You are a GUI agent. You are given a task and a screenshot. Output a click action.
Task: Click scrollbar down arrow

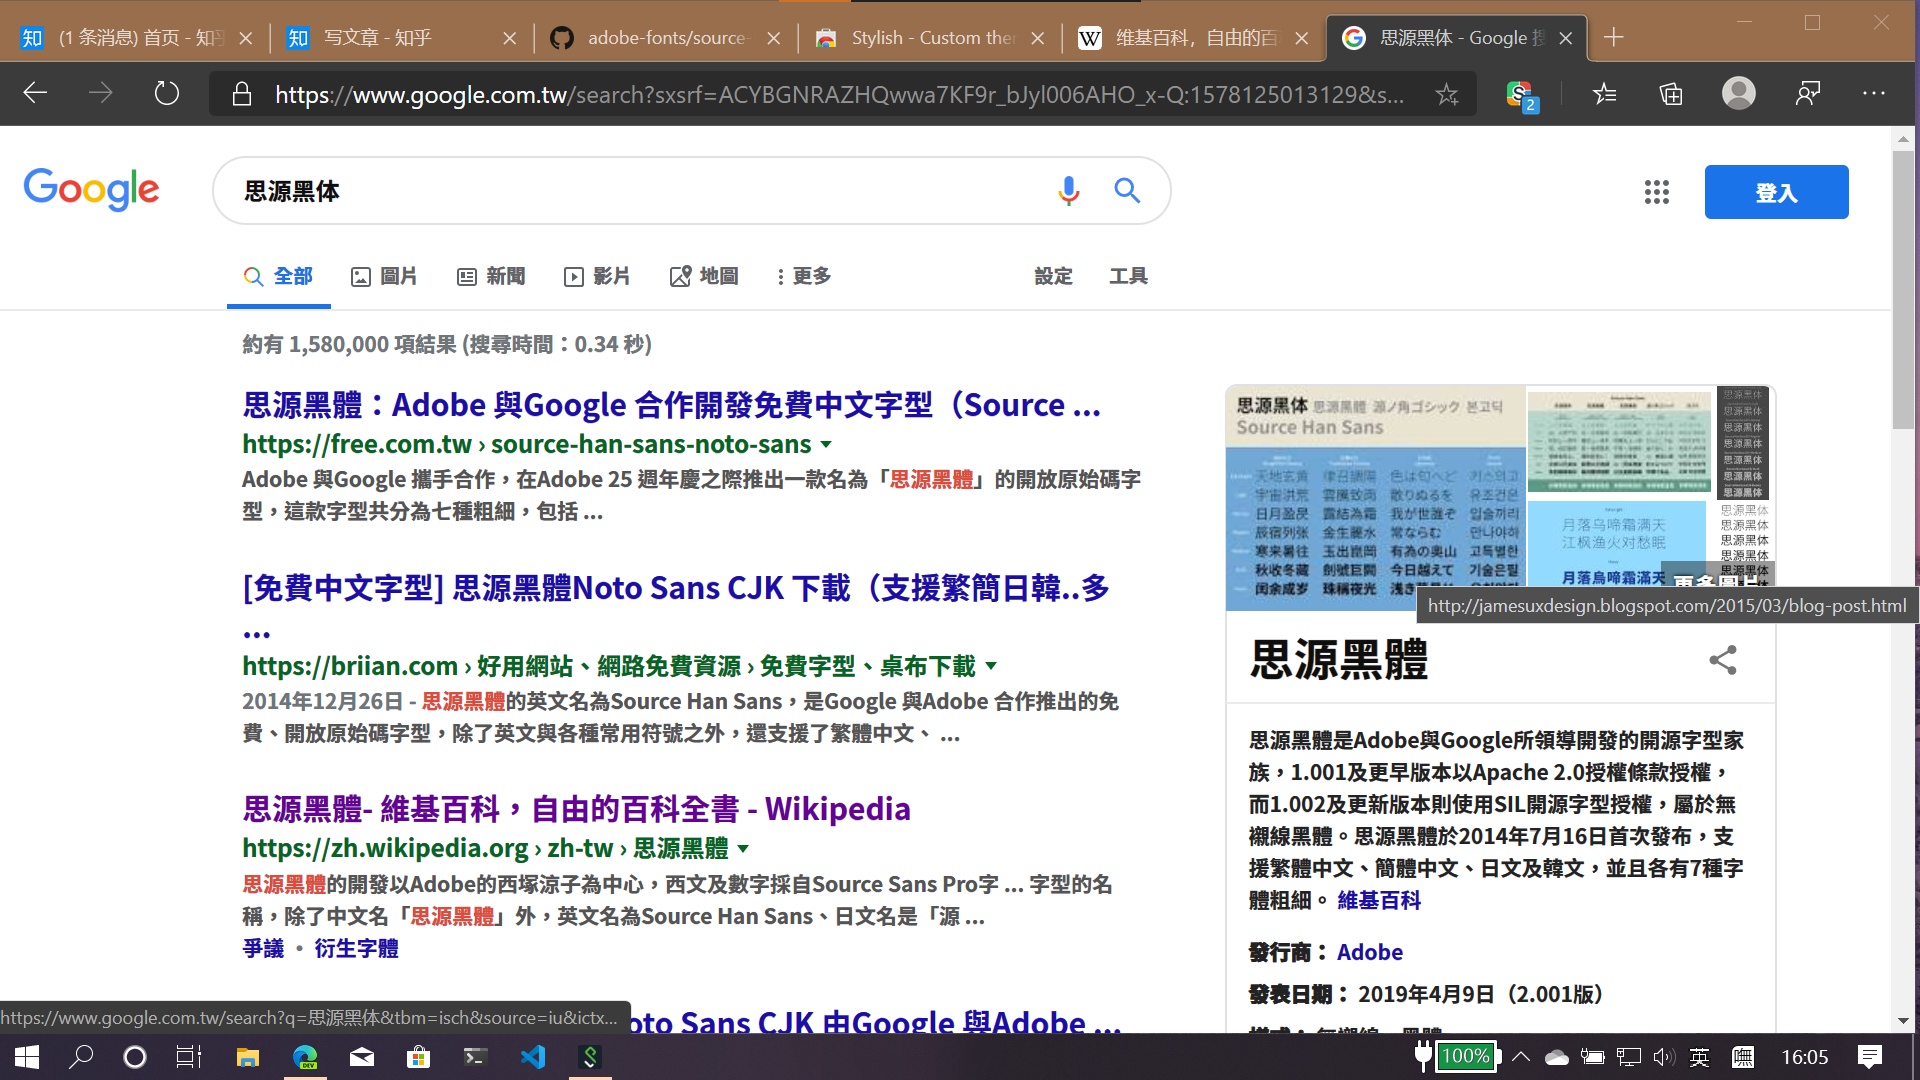point(1903,1021)
